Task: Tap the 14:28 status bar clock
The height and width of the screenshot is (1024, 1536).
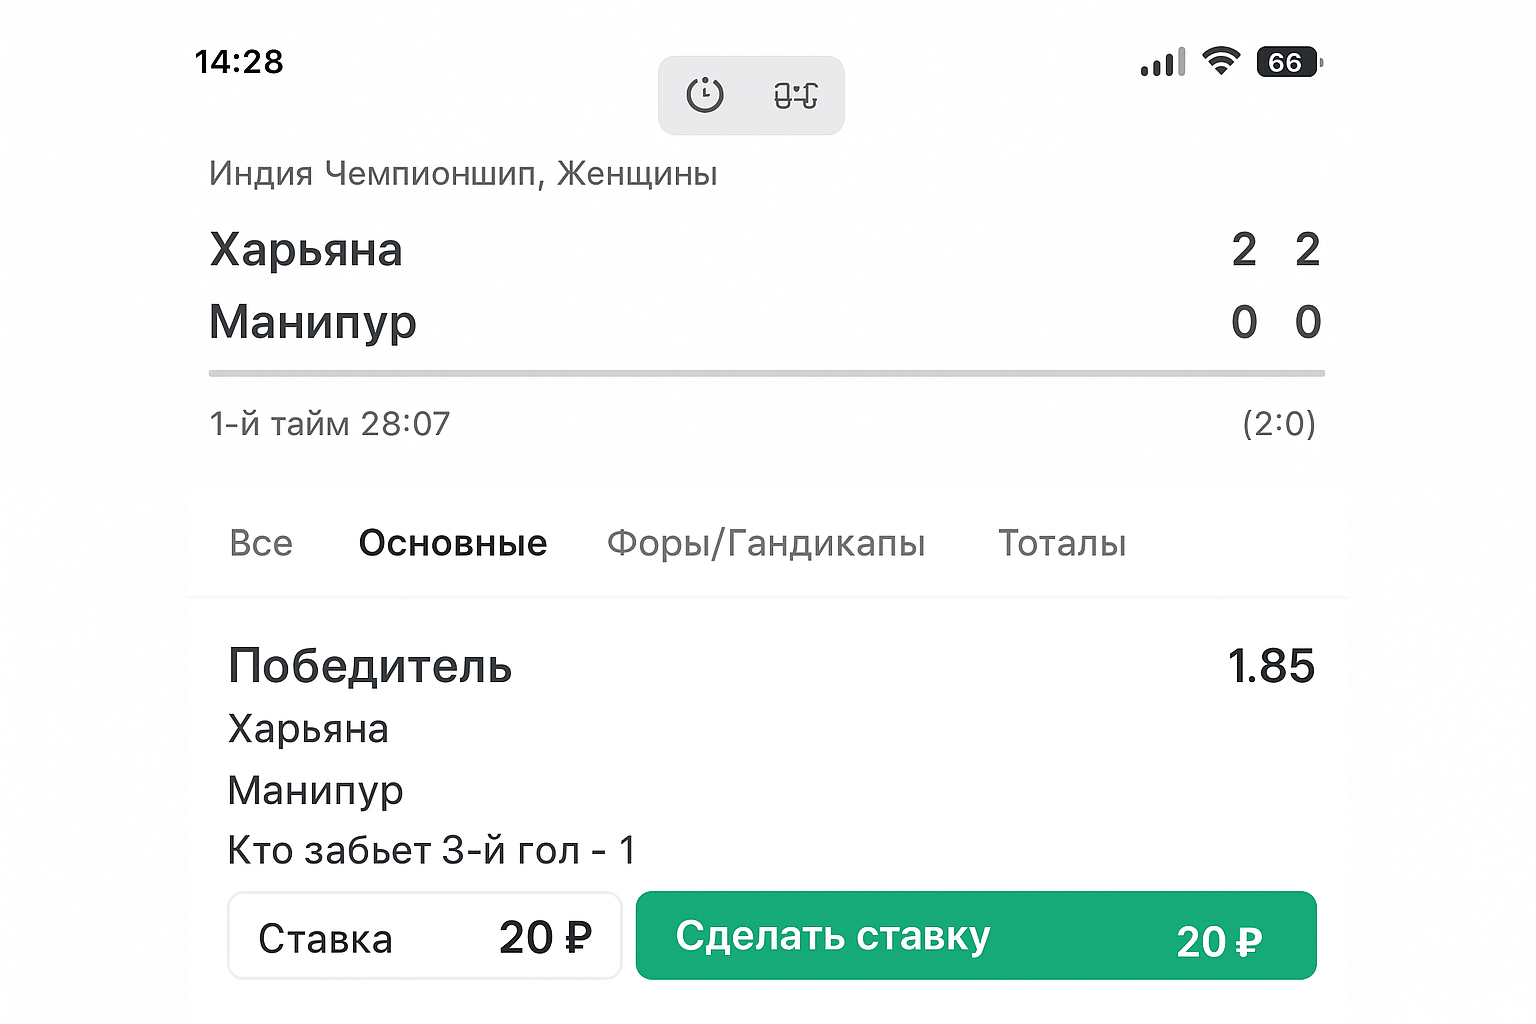Action: pyautogui.click(x=239, y=62)
